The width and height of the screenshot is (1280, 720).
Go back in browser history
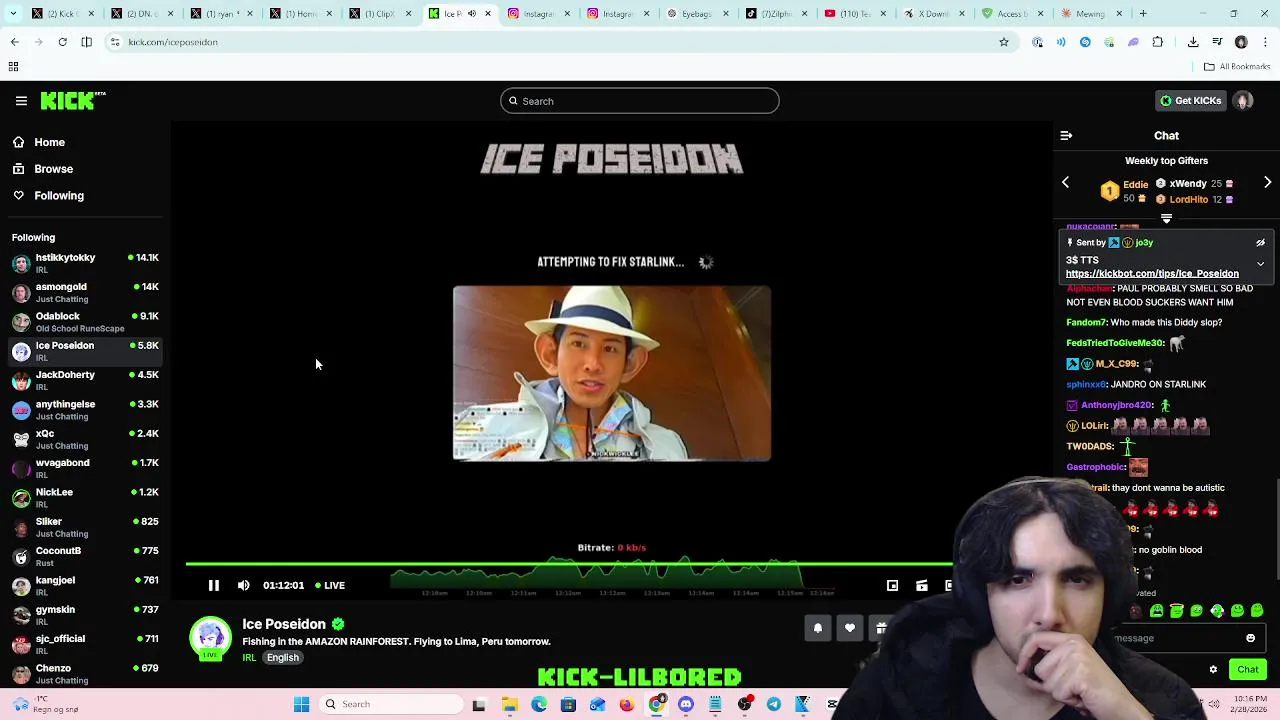tap(14, 42)
